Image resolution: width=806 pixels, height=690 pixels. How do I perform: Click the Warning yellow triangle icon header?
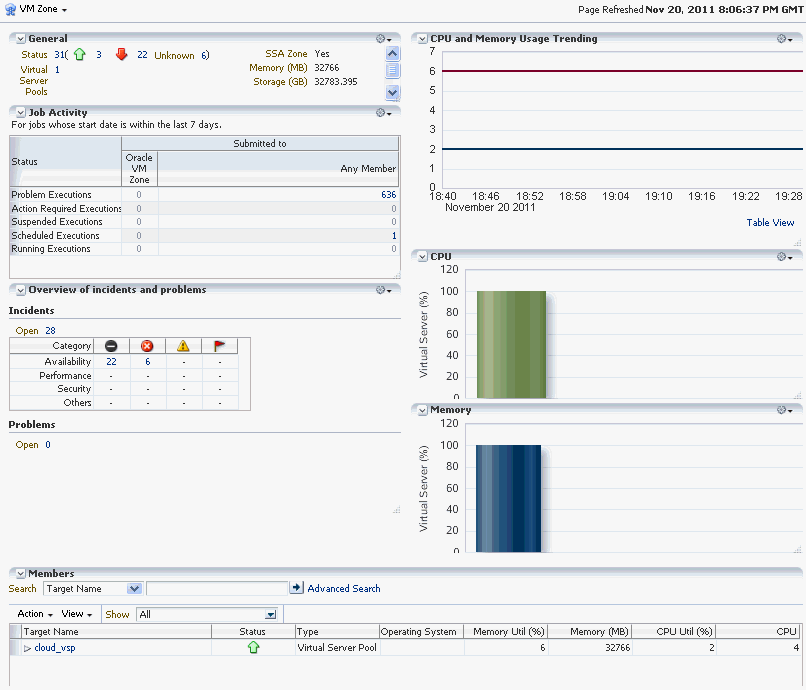click(183, 346)
